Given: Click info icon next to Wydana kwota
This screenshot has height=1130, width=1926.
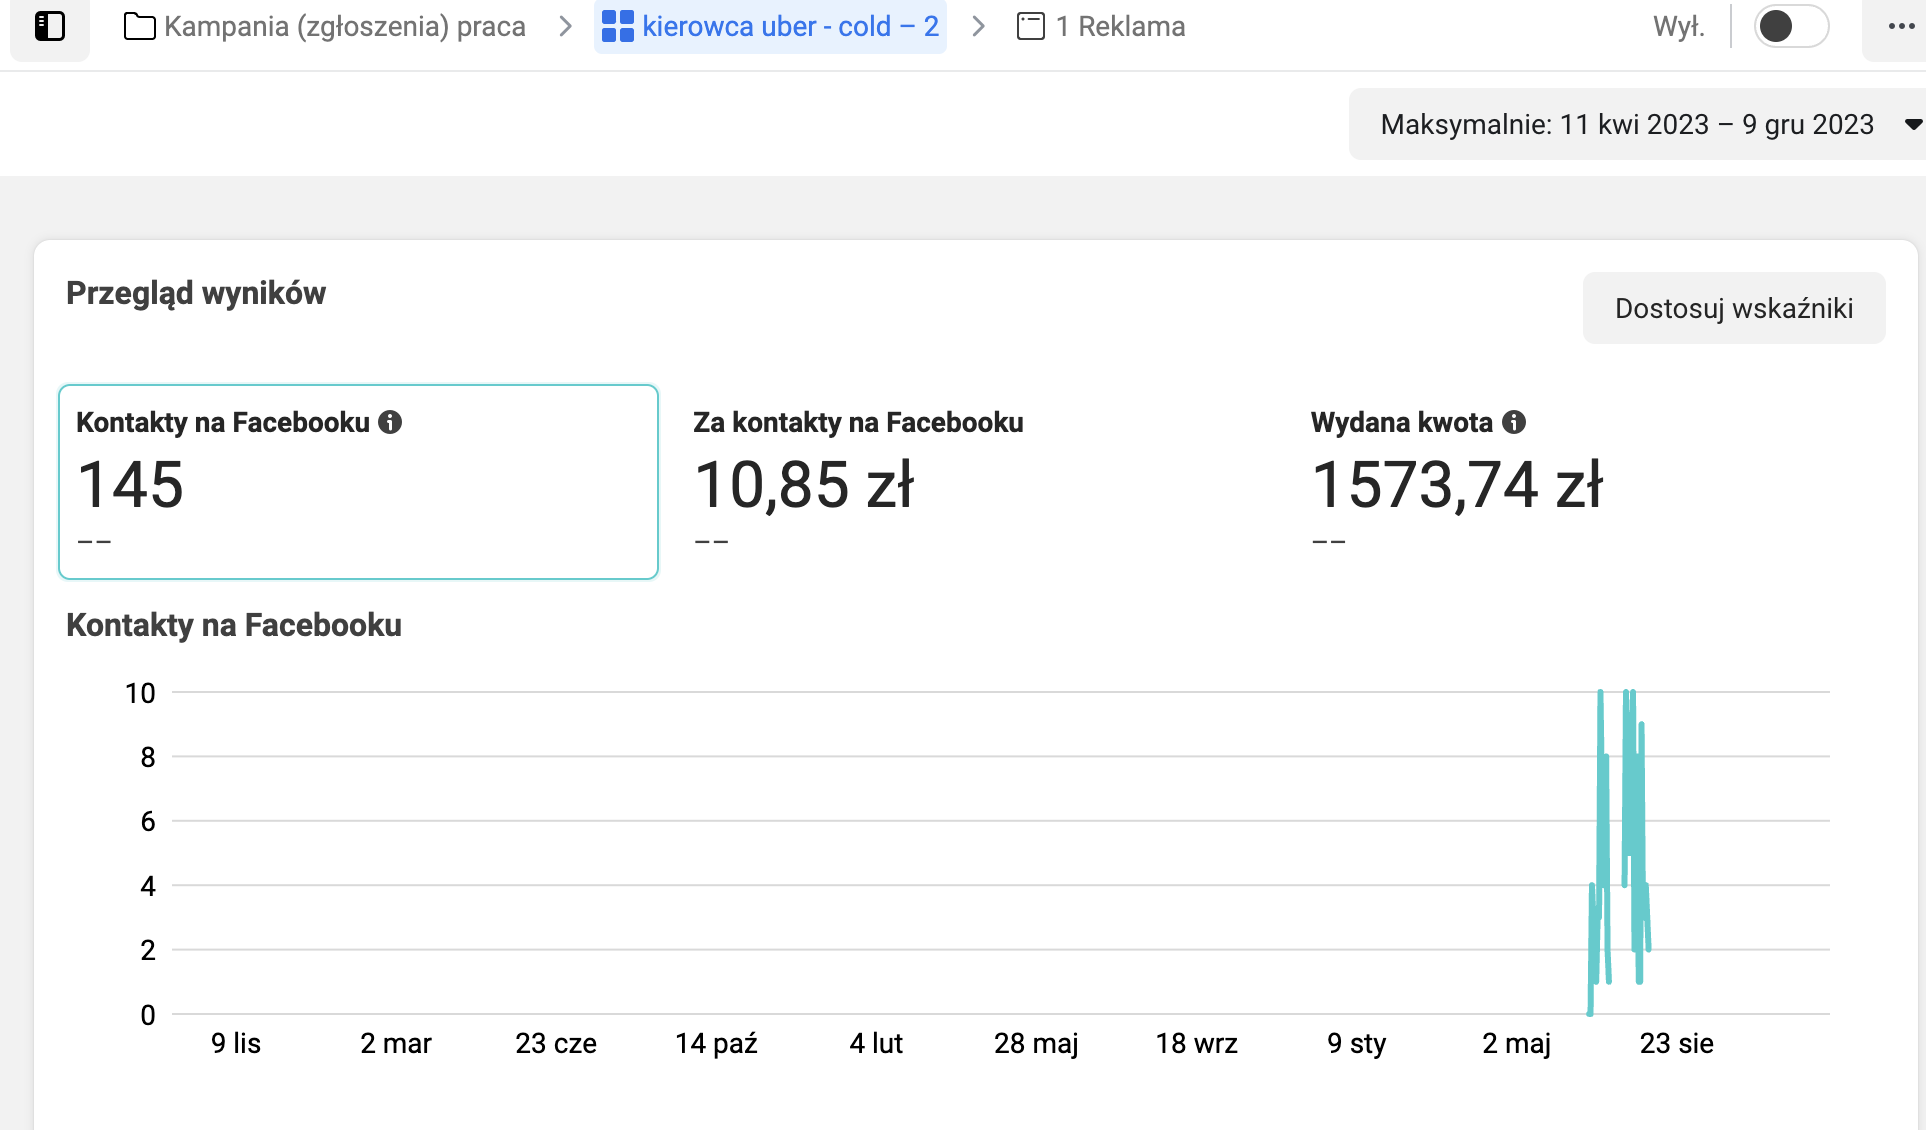Looking at the screenshot, I should click(1514, 422).
